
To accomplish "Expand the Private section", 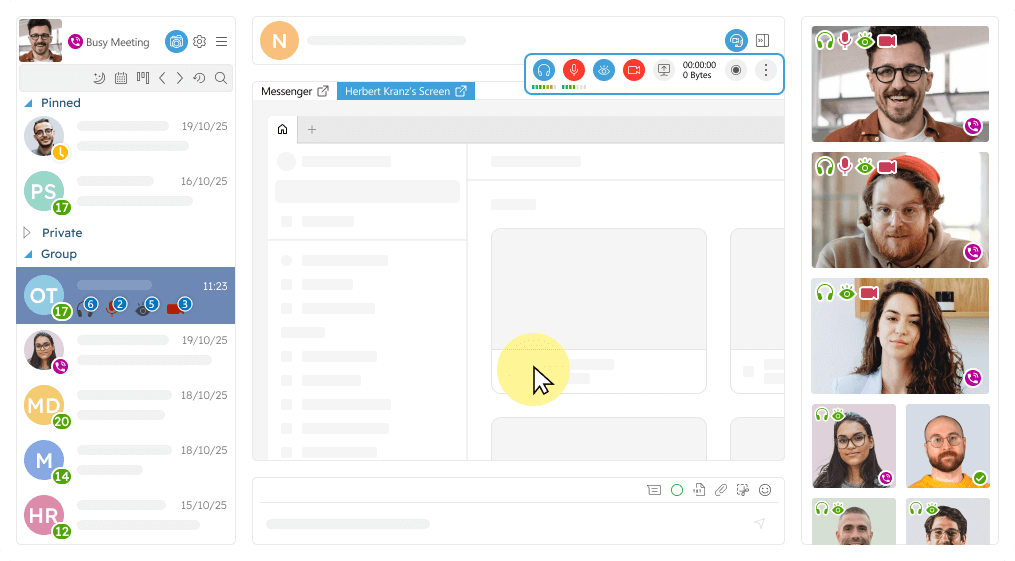I will (27, 232).
